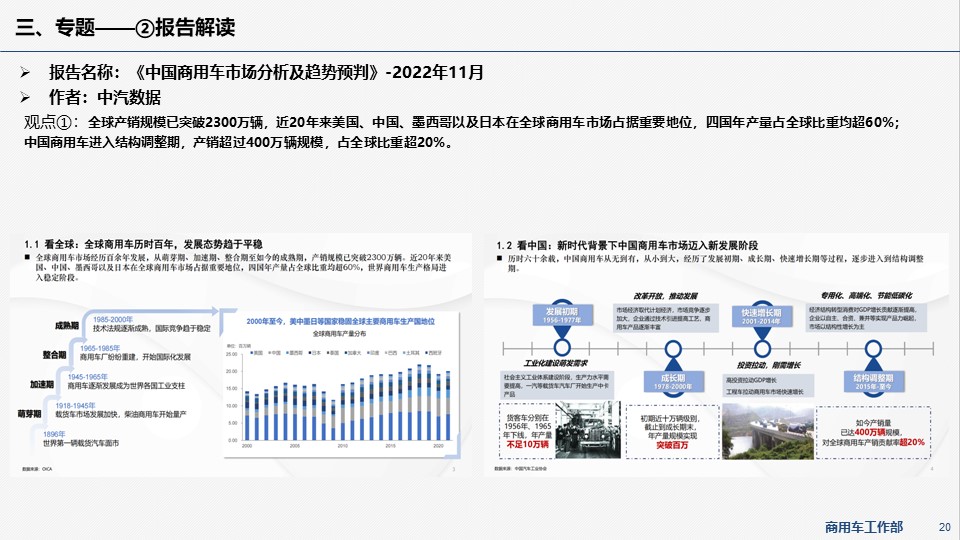Click the bridge highway photo
960x540 pixels.
768,431
